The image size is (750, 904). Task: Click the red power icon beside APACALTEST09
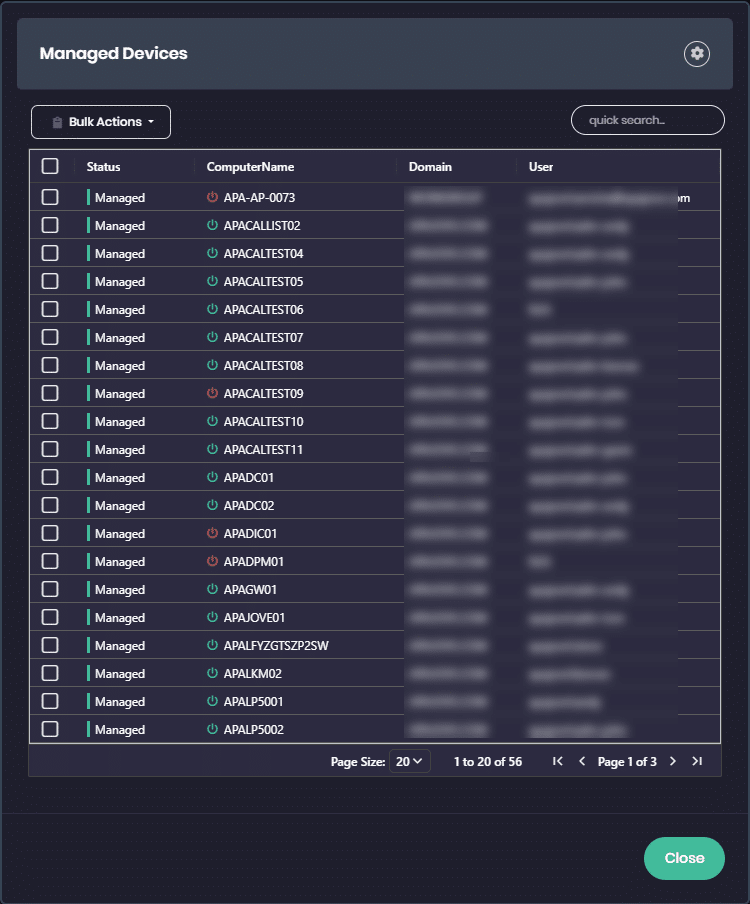coord(212,394)
